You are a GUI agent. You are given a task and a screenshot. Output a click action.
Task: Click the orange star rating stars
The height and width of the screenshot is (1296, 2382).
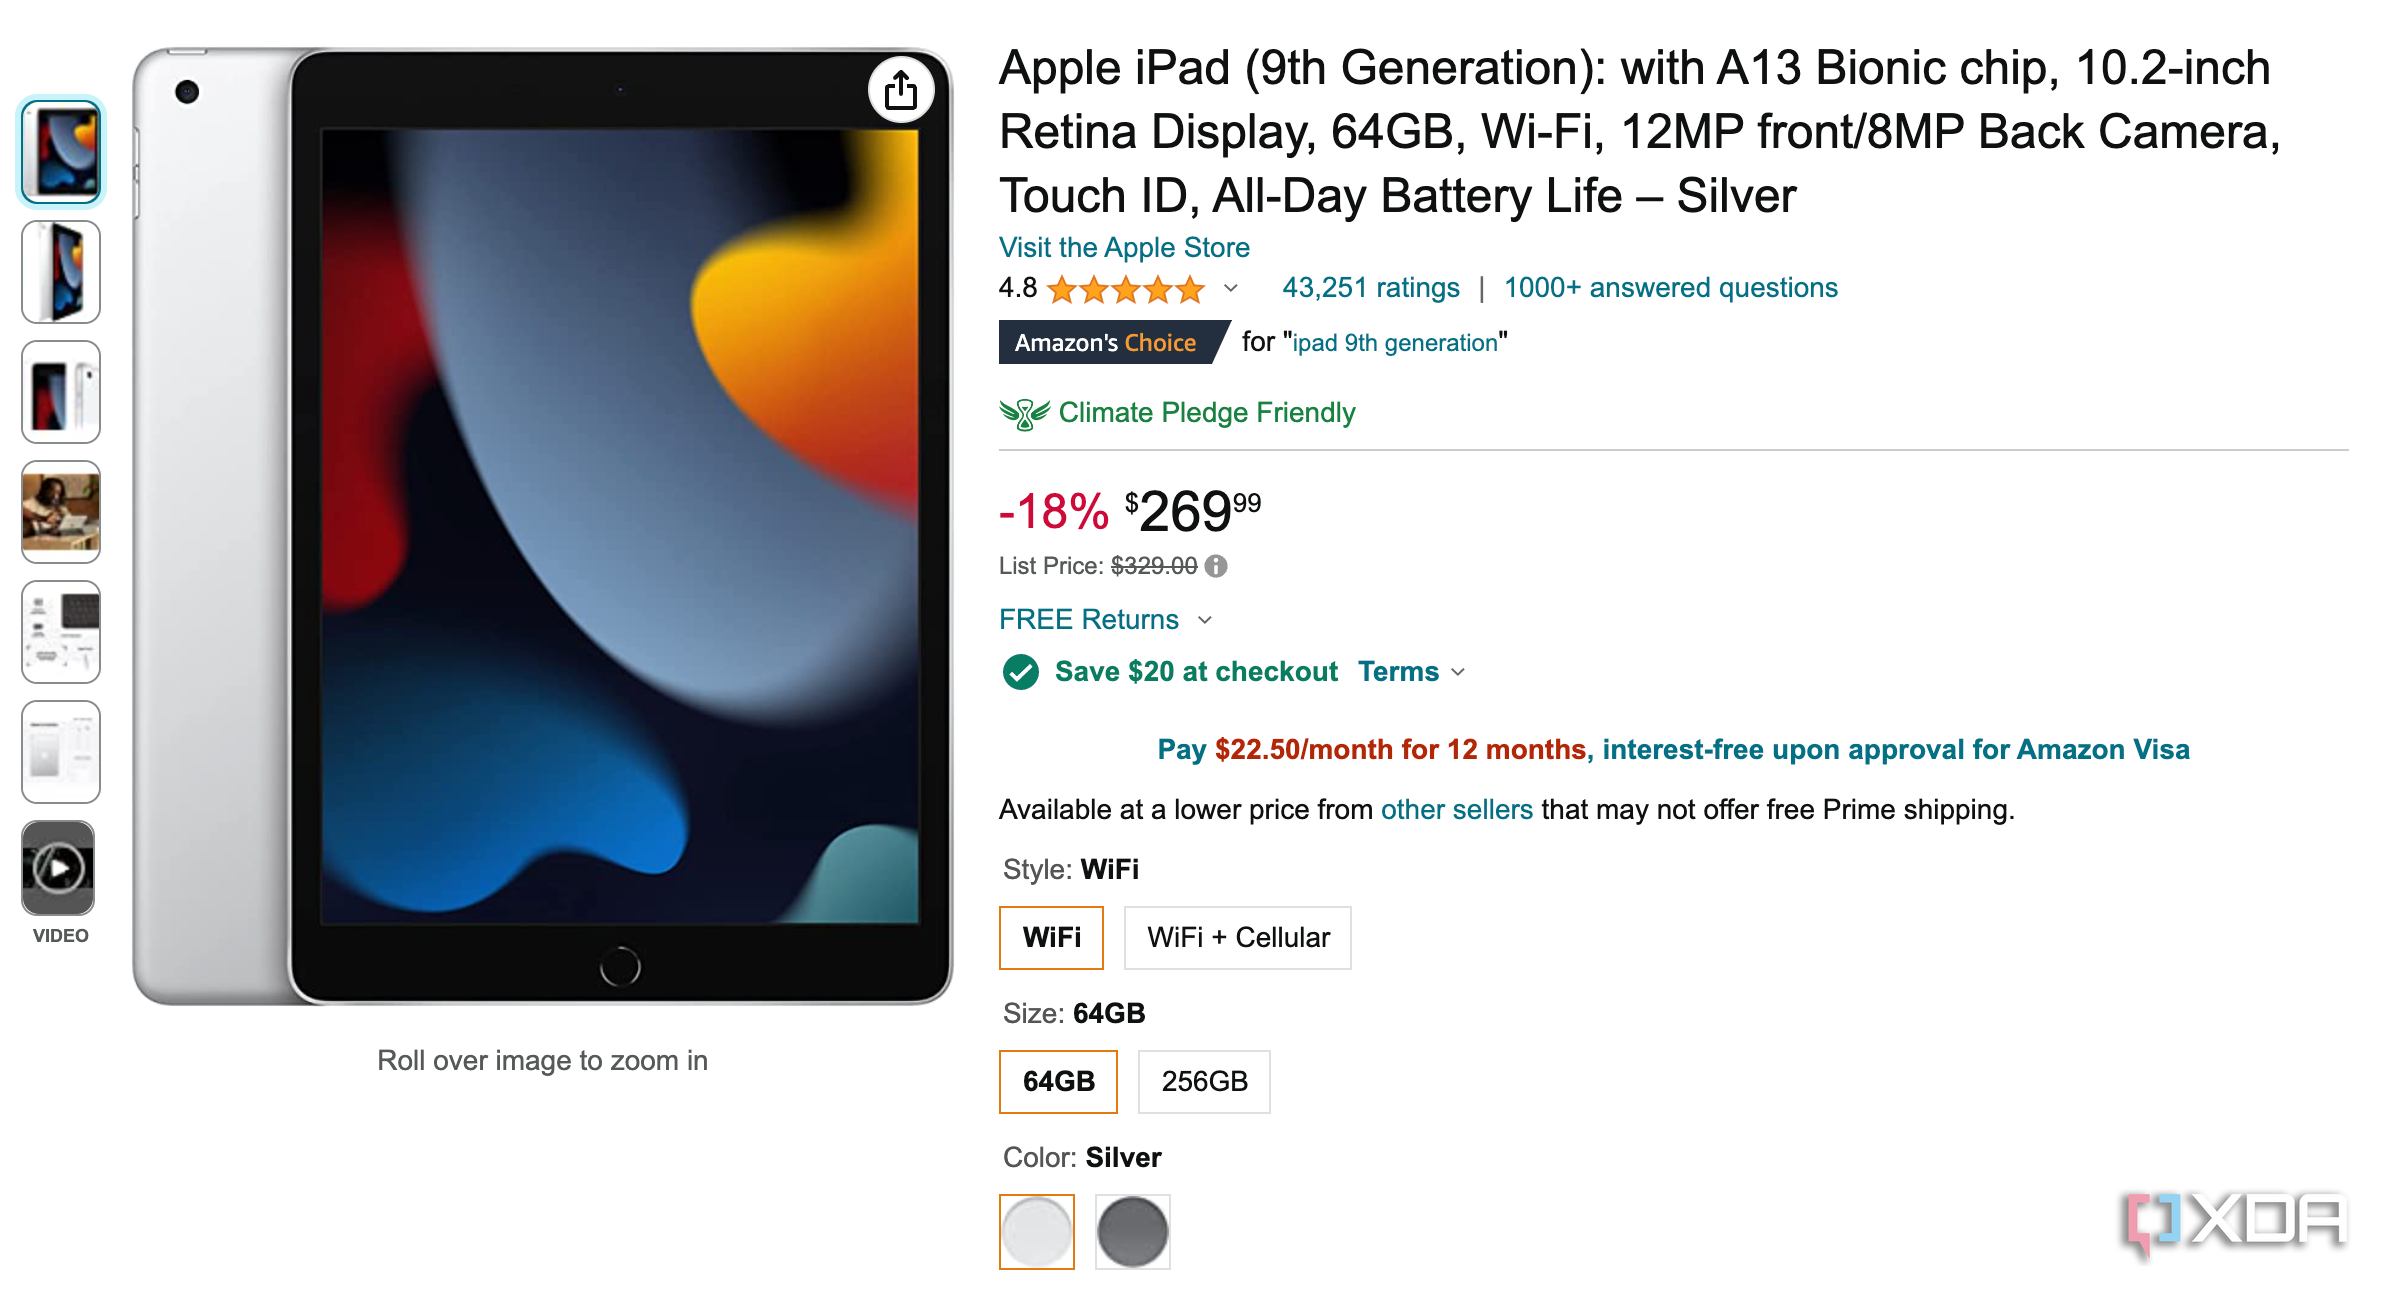coord(1124,289)
